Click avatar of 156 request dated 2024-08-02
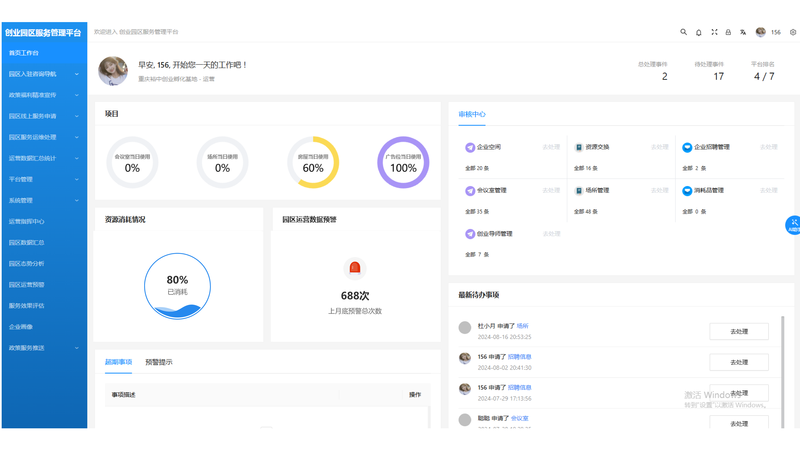This screenshot has height=450, width=800. point(464,358)
